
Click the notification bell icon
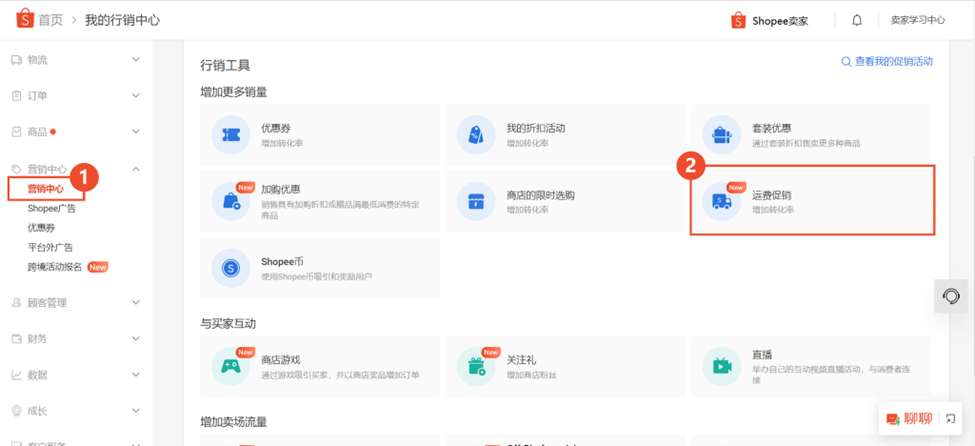(x=857, y=21)
